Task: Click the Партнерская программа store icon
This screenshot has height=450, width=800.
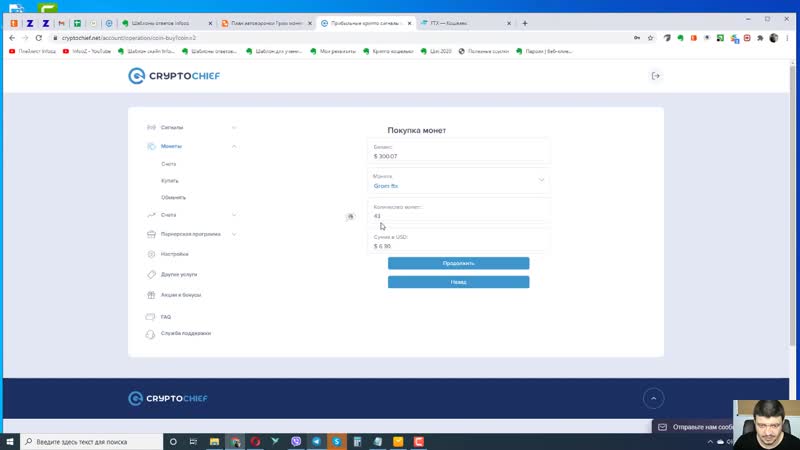Action: (x=151, y=234)
